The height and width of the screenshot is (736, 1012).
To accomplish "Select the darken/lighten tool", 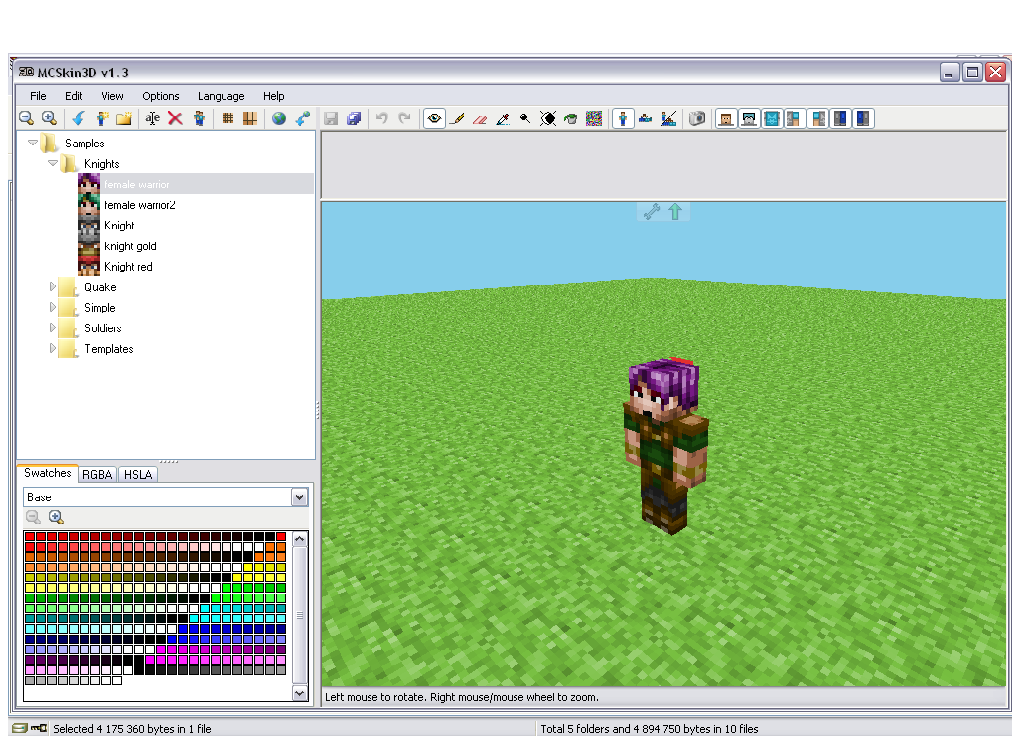I will (548, 118).
